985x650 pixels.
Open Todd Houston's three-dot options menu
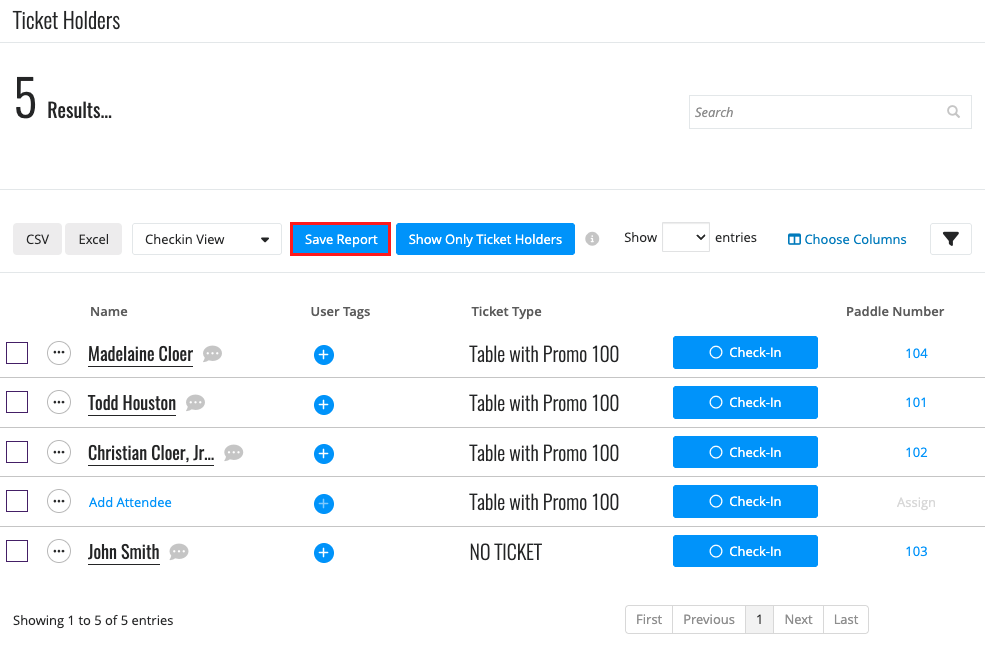tap(59, 402)
